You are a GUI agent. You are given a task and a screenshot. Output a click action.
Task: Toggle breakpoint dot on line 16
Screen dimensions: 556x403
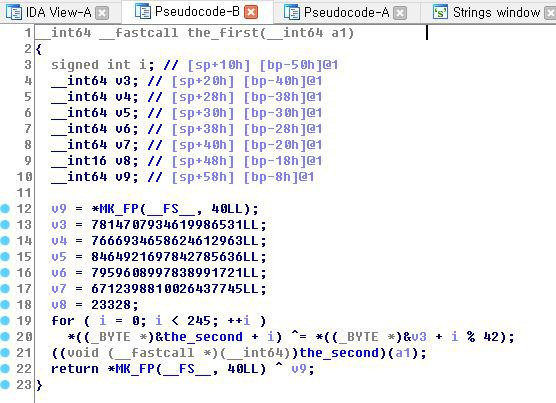pyautogui.click(x=5, y=273)
